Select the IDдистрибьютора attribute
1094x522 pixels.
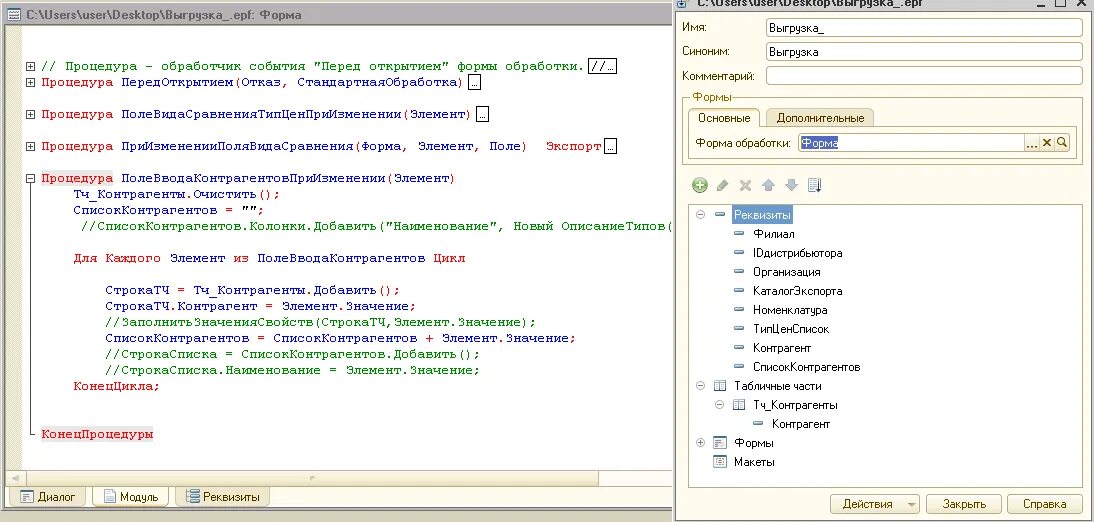pos(797,253)
